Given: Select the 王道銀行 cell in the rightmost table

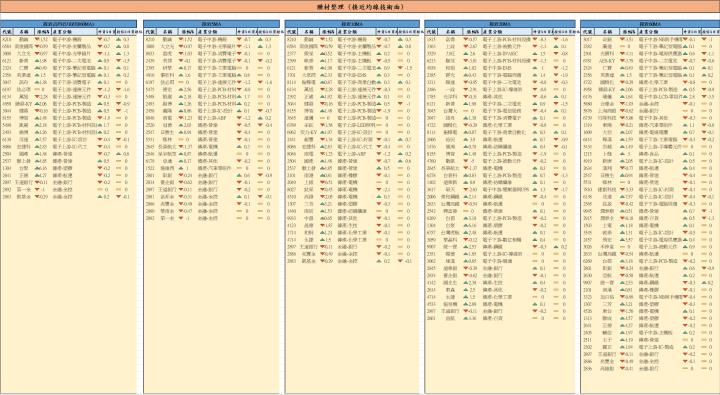Looking at the screenshot, I should pos(608,354).
